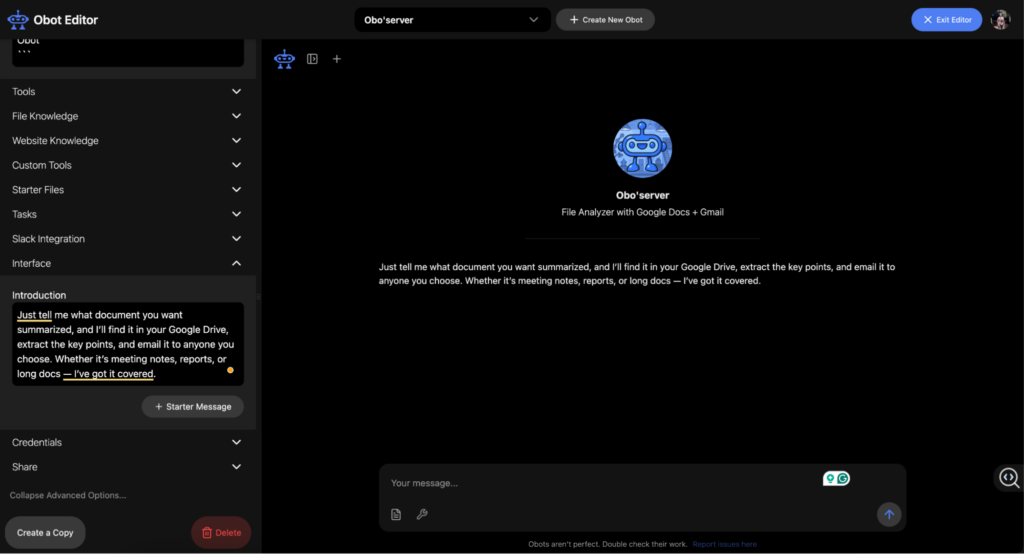Click Collapse Advanced Options link
The image size is (1024, 554).
(x=68, y=495)
